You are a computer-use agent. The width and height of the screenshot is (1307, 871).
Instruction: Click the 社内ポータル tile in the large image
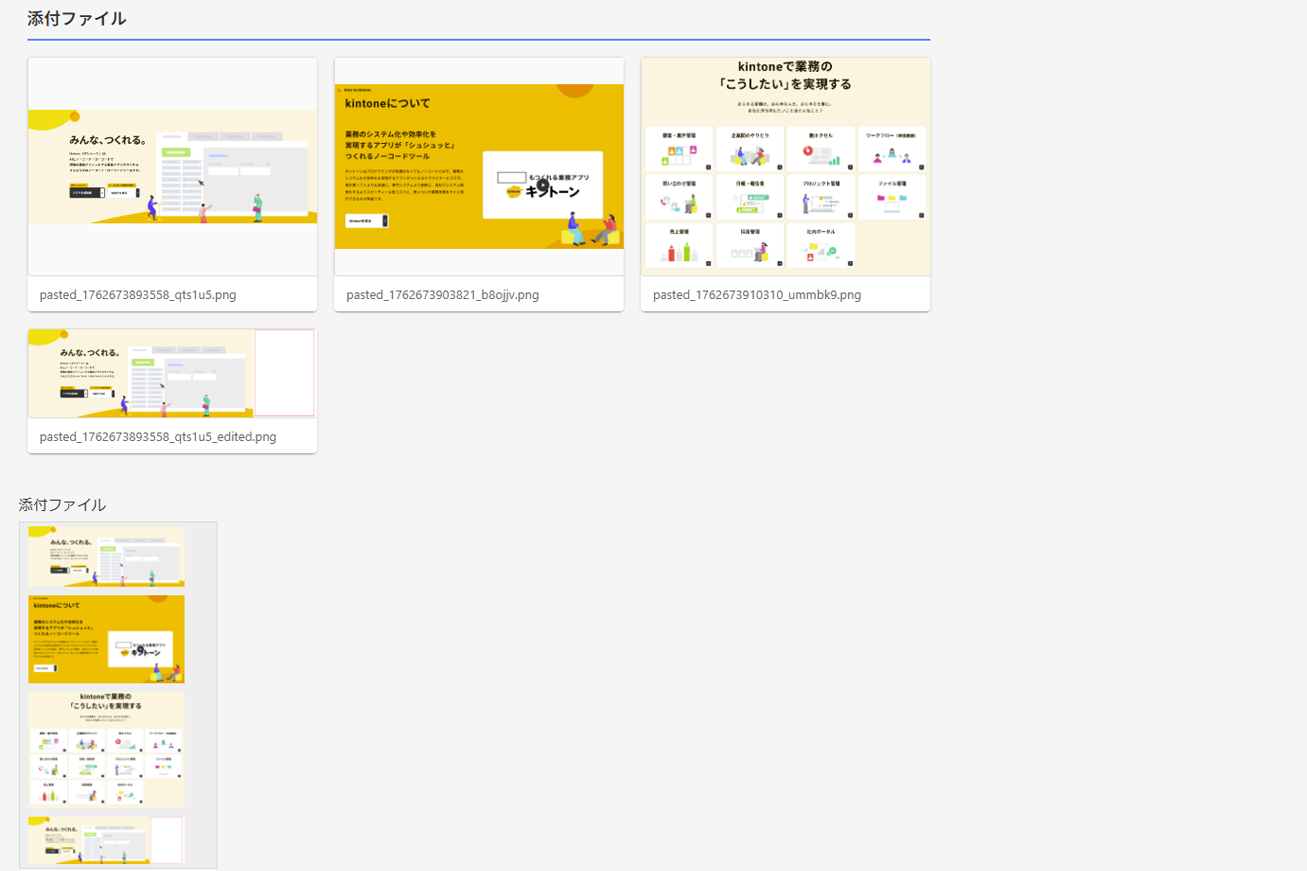[821, 245]
